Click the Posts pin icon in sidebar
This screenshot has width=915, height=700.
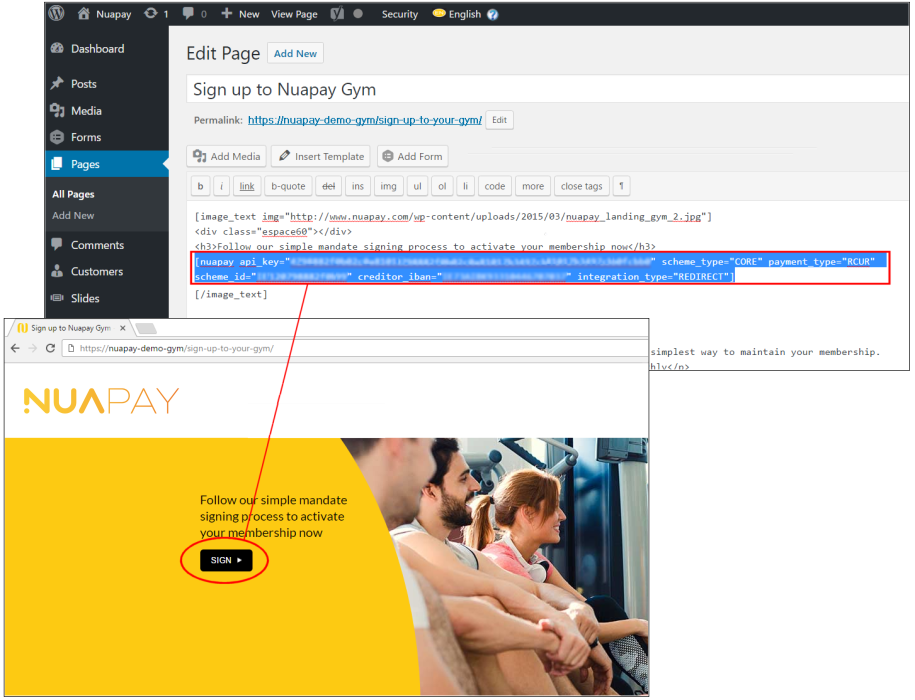click(57, 83)
